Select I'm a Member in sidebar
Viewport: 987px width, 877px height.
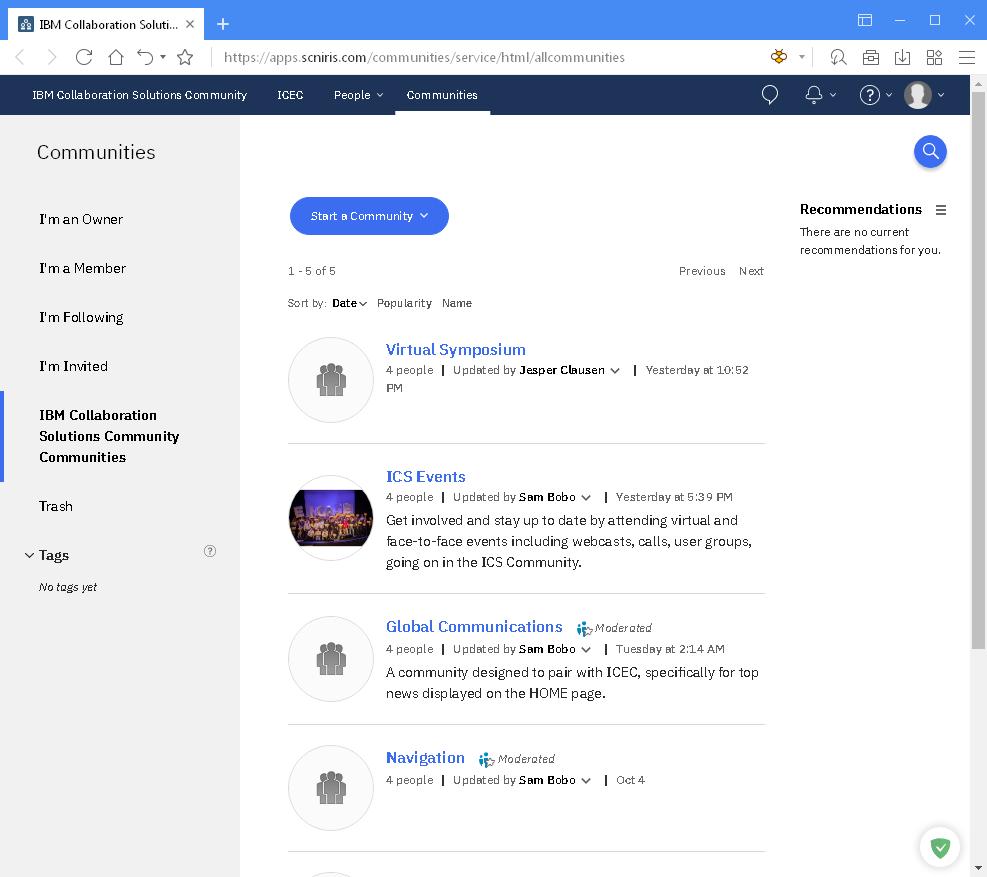(82, 268)
